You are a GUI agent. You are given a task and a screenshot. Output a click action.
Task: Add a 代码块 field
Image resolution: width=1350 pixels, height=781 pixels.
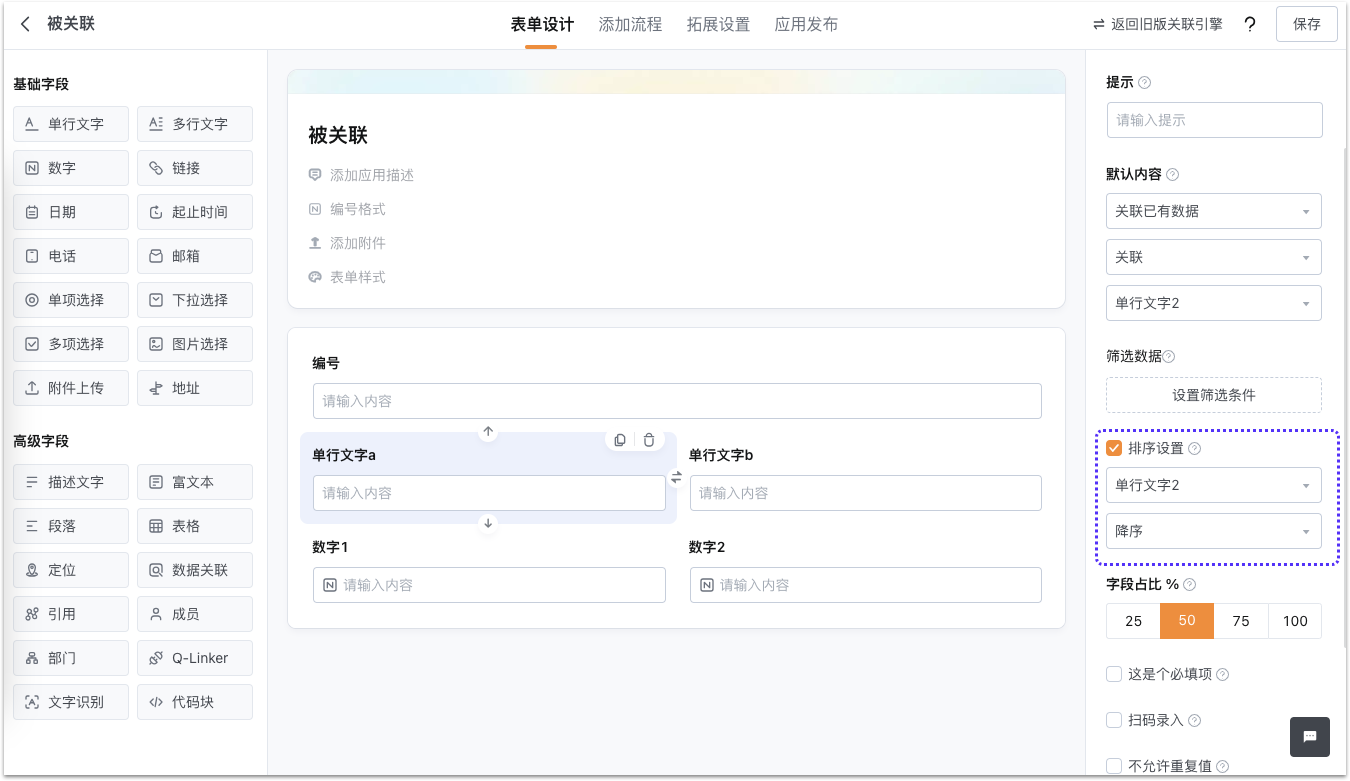point(195,702)
